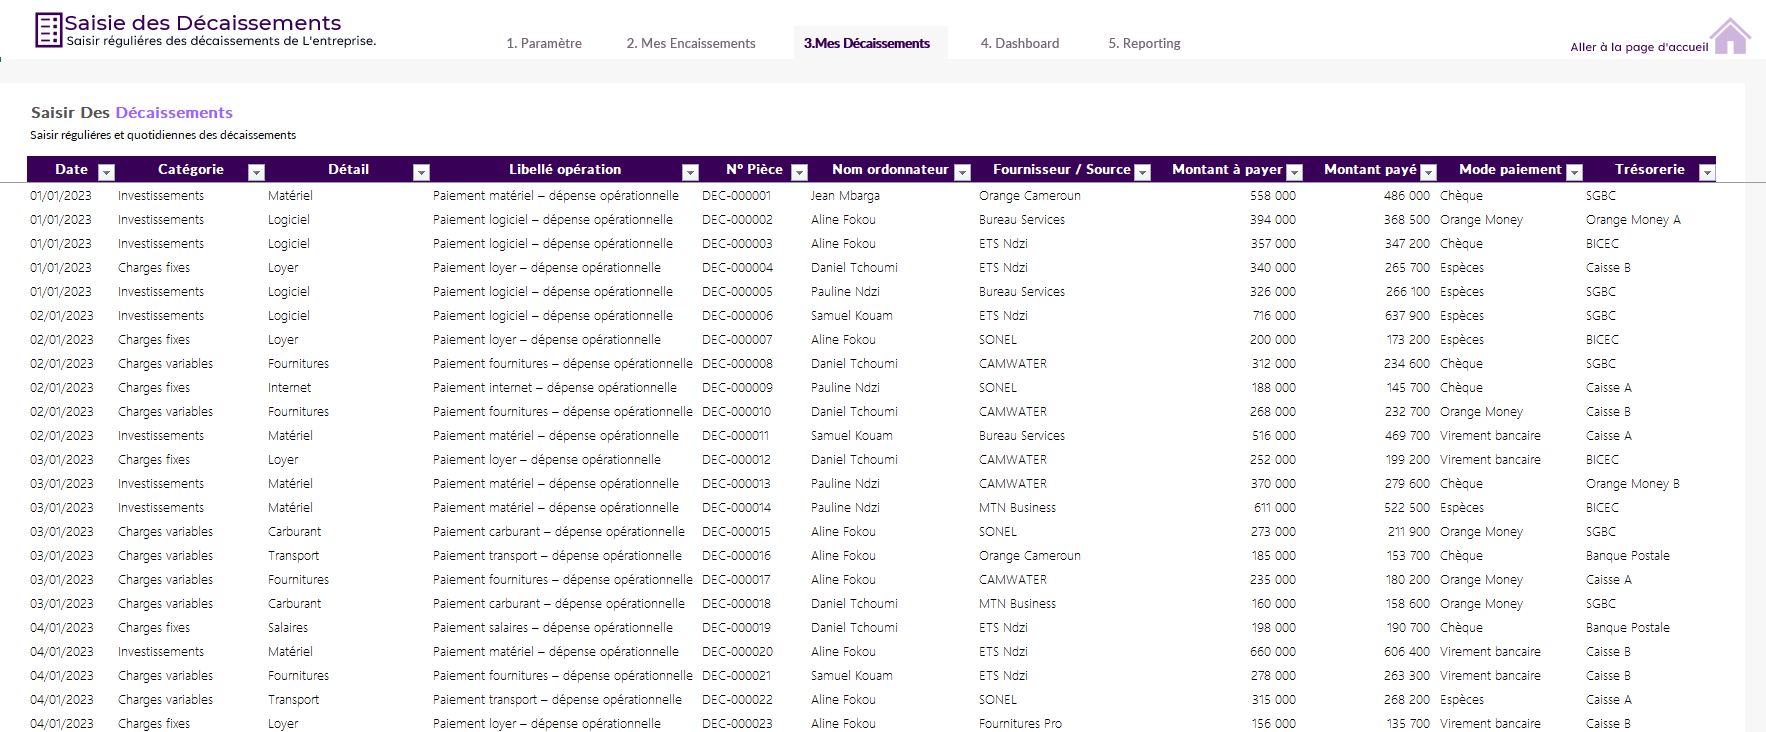This screenshot has height=732, width=1766.
Task: Click the Fournitures Pro supplier cell
Action: point(1020,724)
